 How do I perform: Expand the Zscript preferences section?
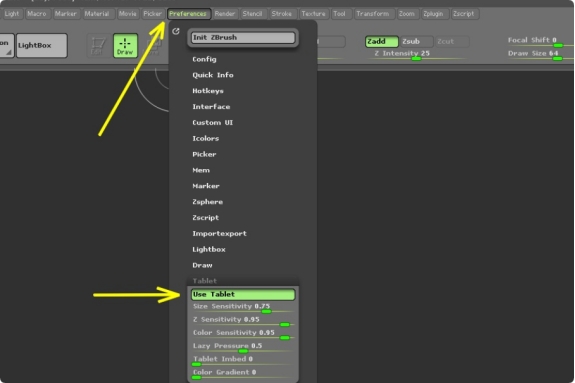205,217
